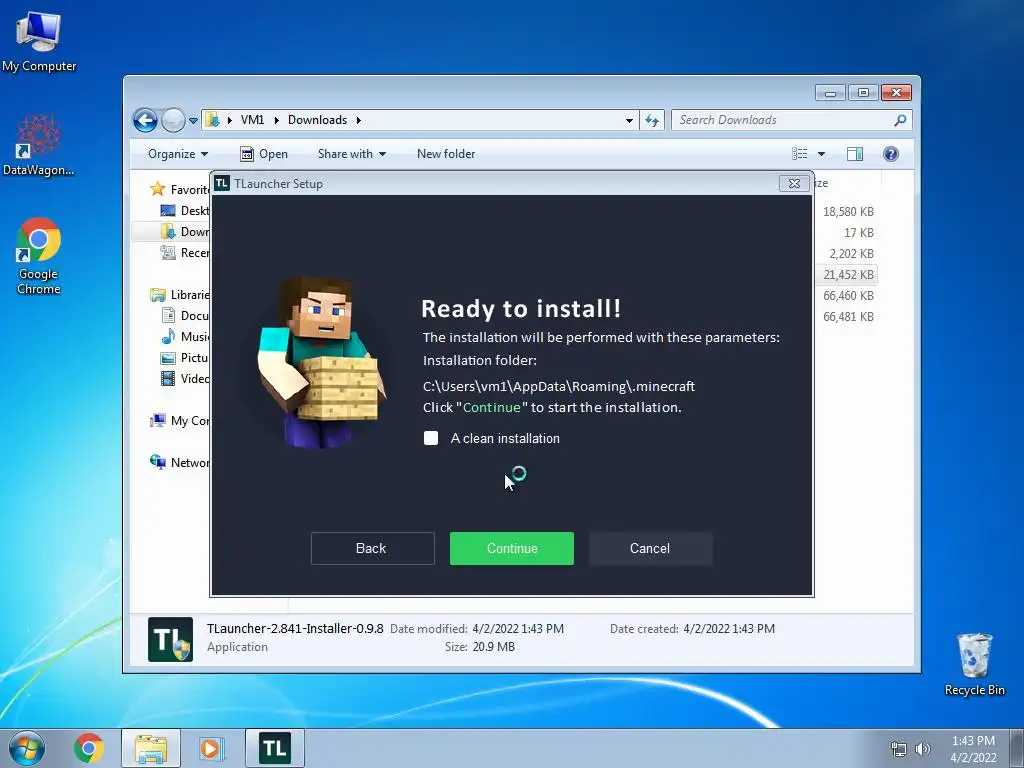Open the DataWagon desktop shortcut
Screen dimensions: 1024x768
pyautogui.click(x=39, y=145)
